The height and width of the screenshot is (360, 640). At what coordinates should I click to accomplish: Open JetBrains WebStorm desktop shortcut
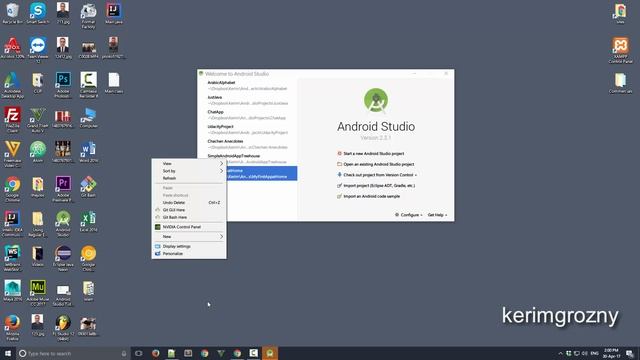(12, 258)
